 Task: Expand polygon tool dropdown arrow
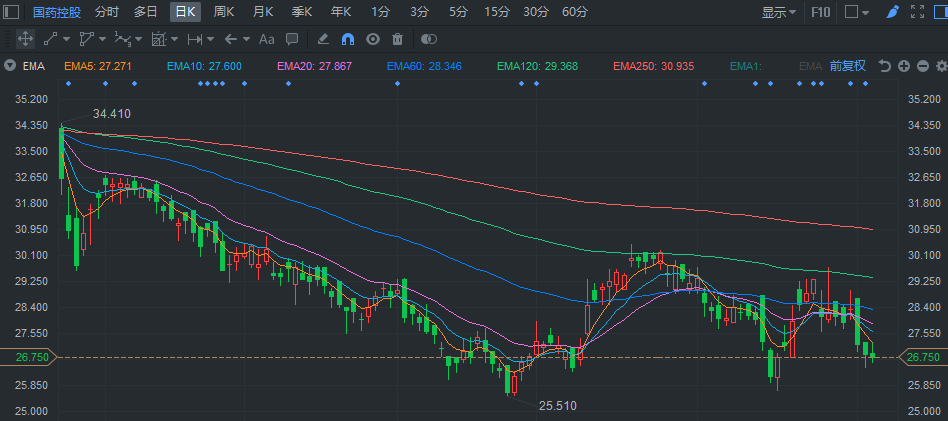(x=102, y=39)
